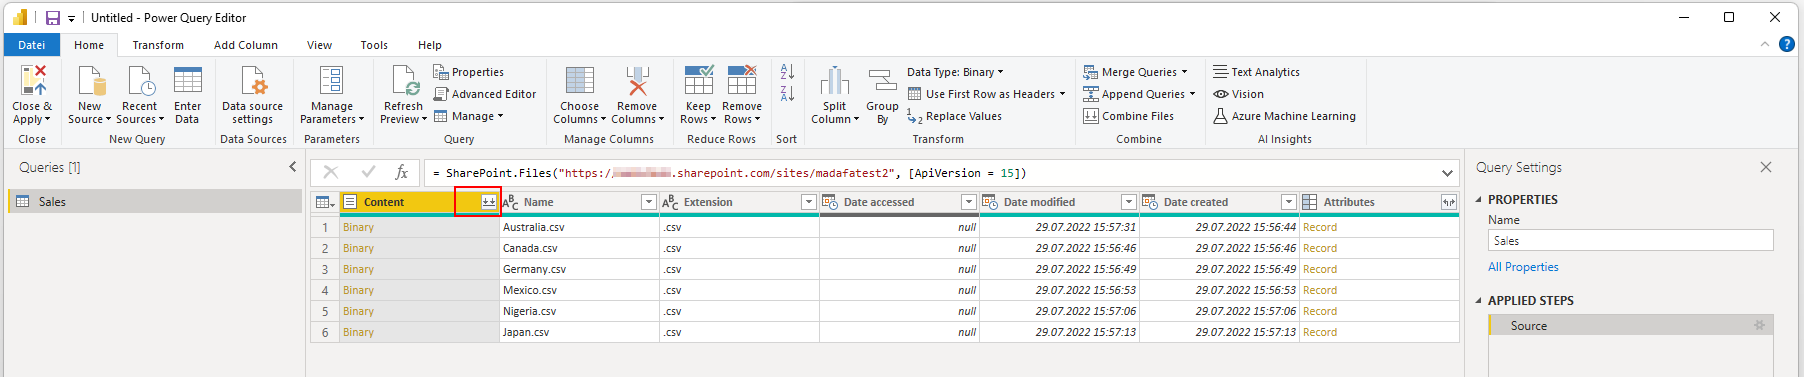Select the Sales query
The height and width of the screenshot is (377, 1804).
coord(154,202)
